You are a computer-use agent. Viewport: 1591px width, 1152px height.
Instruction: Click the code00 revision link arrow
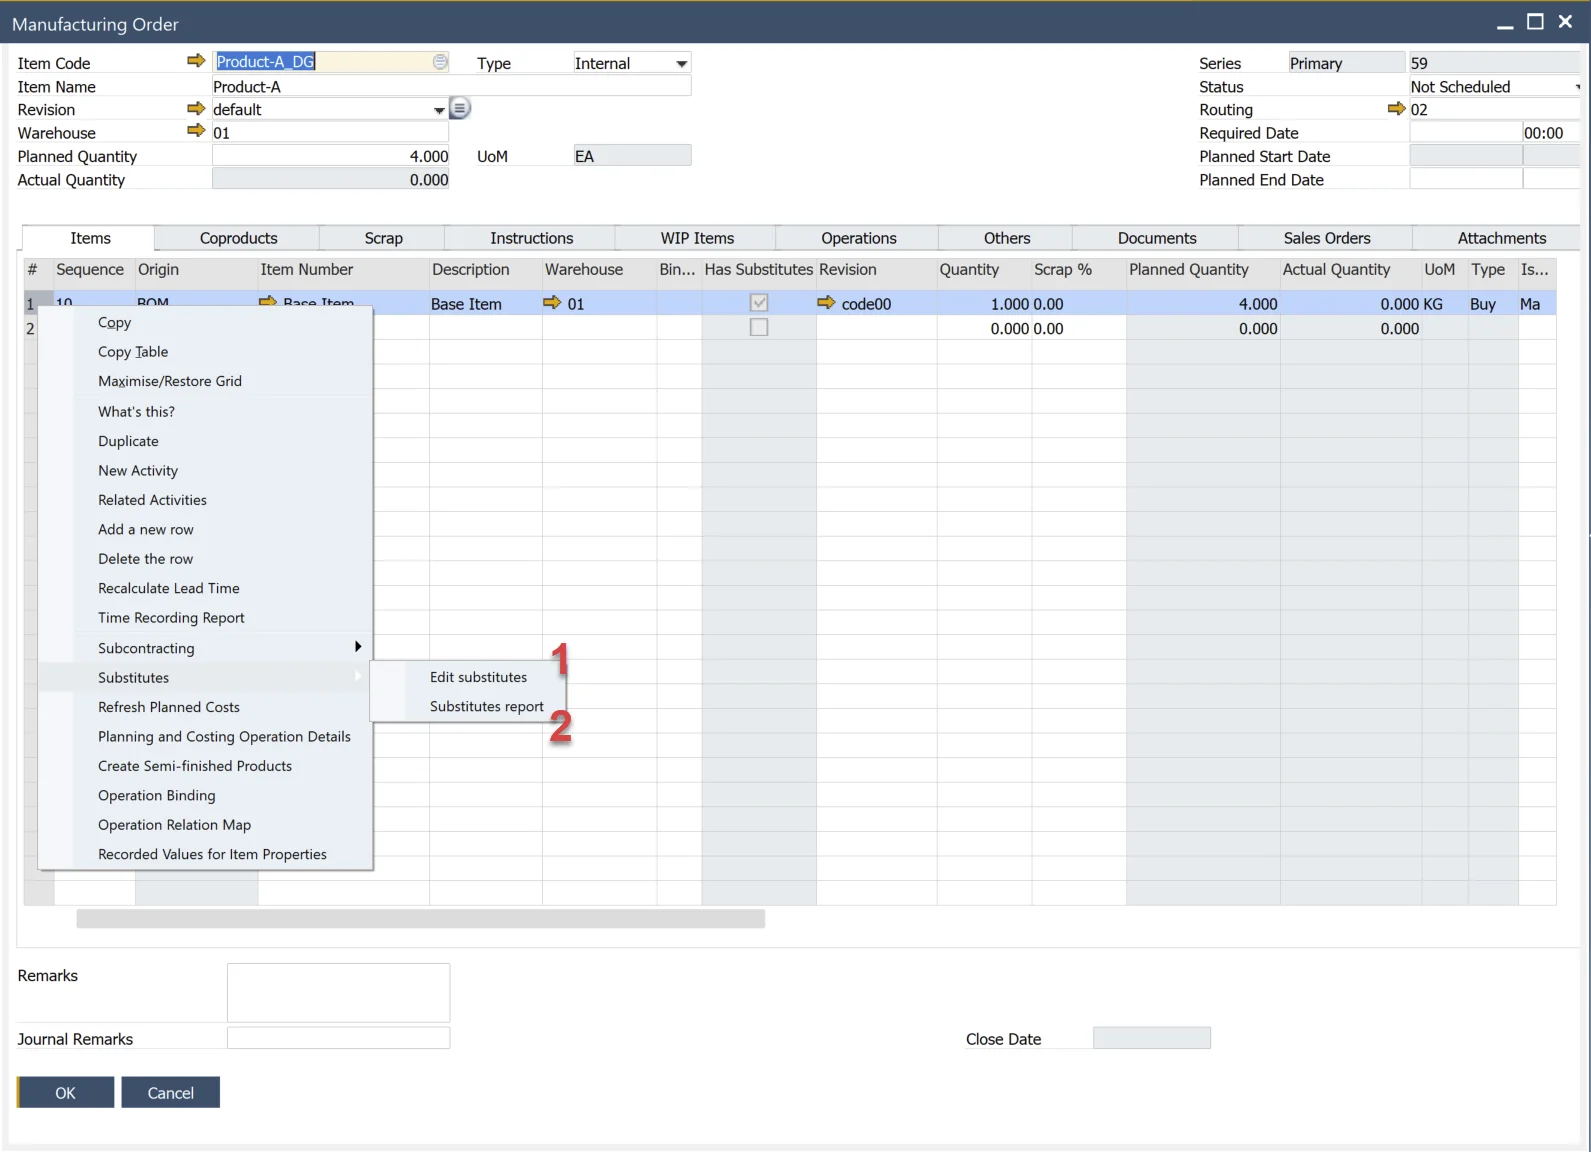pyautogui.click(x=826, y=302)
